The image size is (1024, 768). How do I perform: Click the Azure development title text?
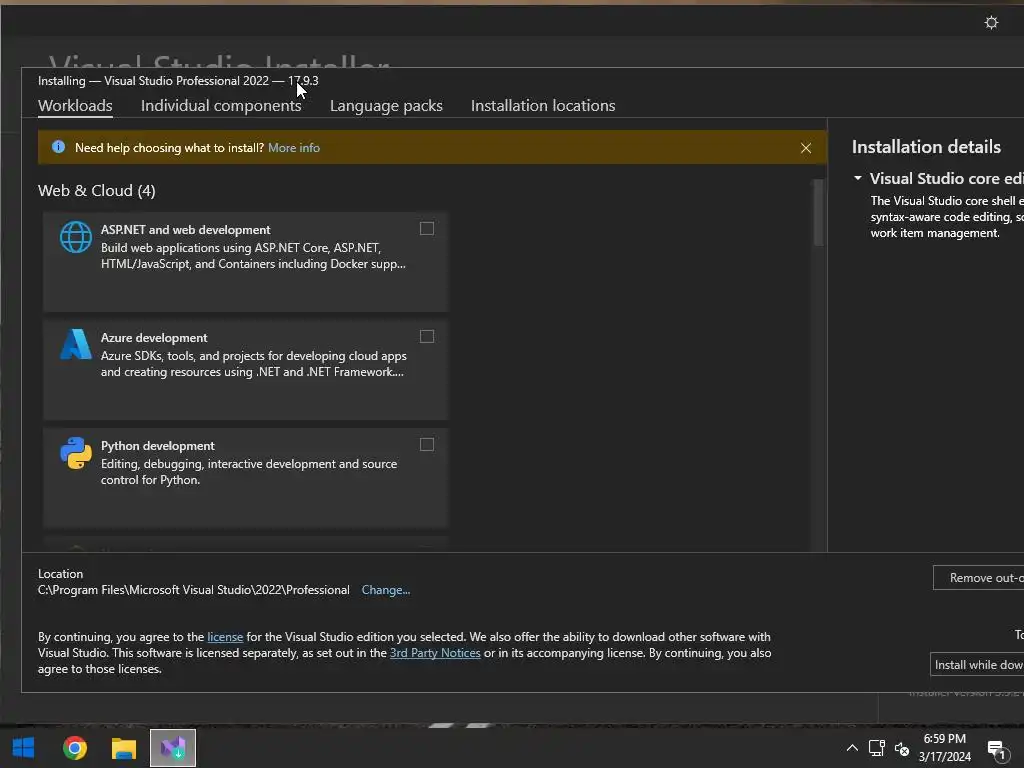[154, 338]
